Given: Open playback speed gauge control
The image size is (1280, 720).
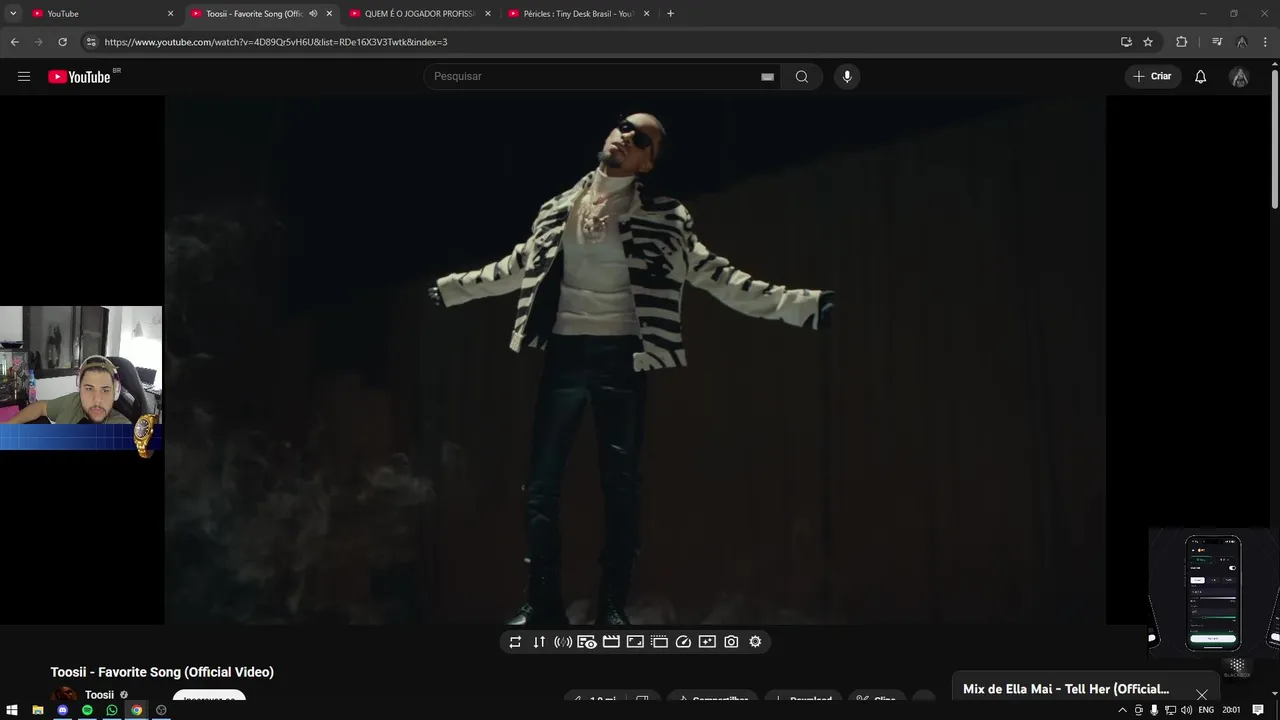Looking at the screenshot, I should (683, 642).
